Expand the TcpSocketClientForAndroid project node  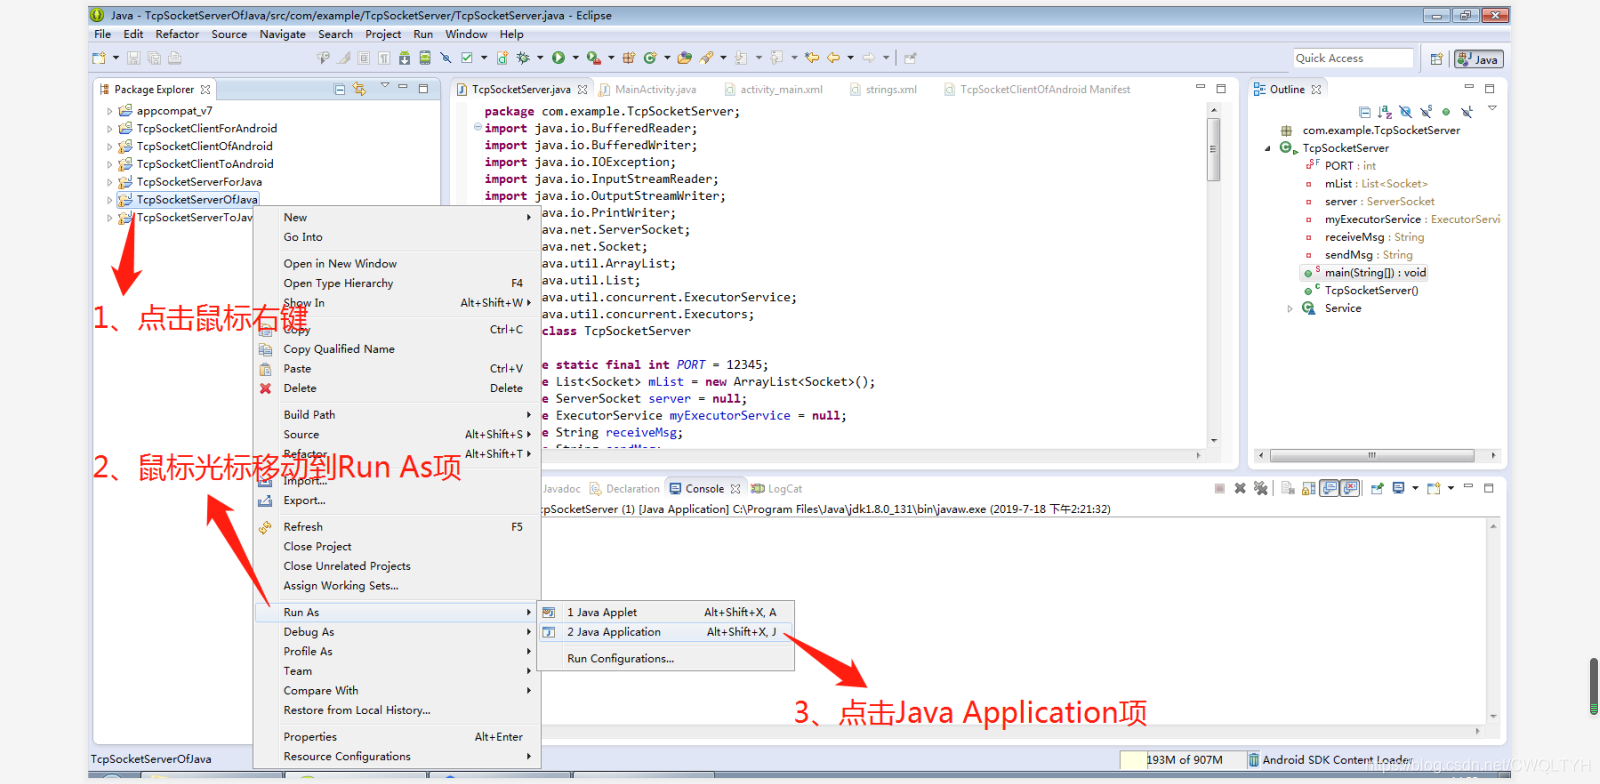coord(110,129)
